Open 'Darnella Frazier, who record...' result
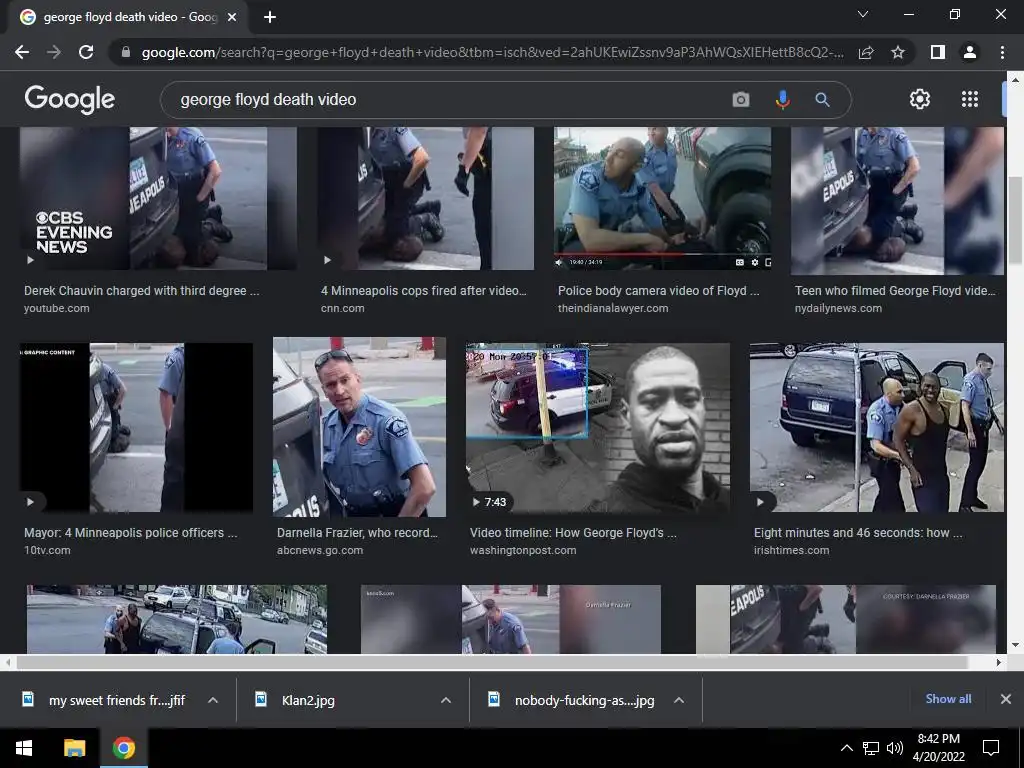Screen dimensions: 1024x768 click(357, 533)
